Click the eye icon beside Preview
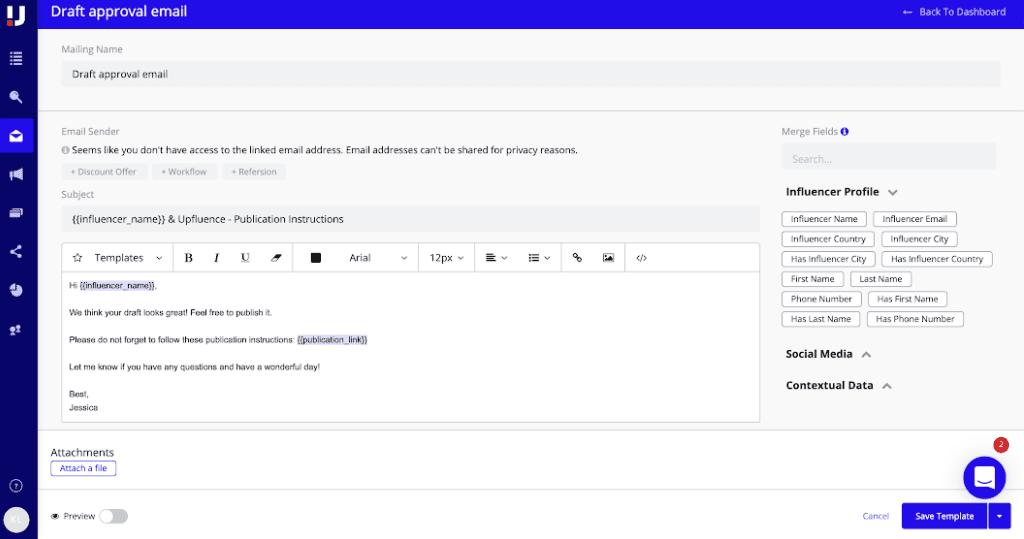1024x539 pixels. 55,516
